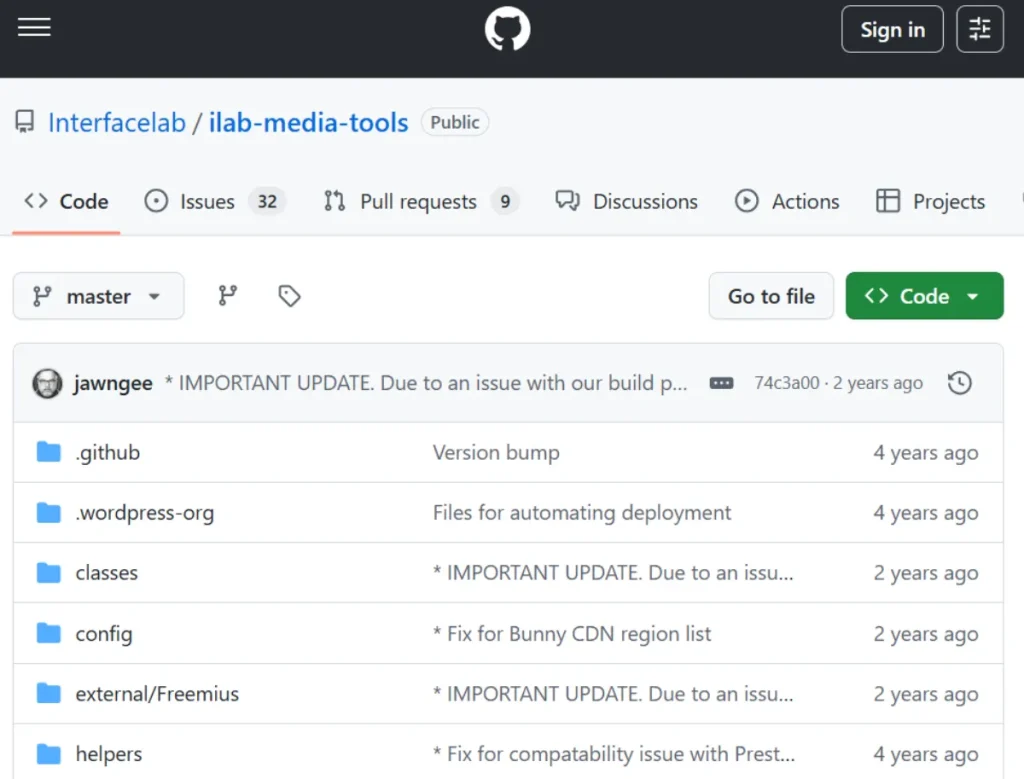The height and width of the screenshot is (779, 1024).
Task: Click the Discussions speech bubble icon
Action: click(568, 200)
